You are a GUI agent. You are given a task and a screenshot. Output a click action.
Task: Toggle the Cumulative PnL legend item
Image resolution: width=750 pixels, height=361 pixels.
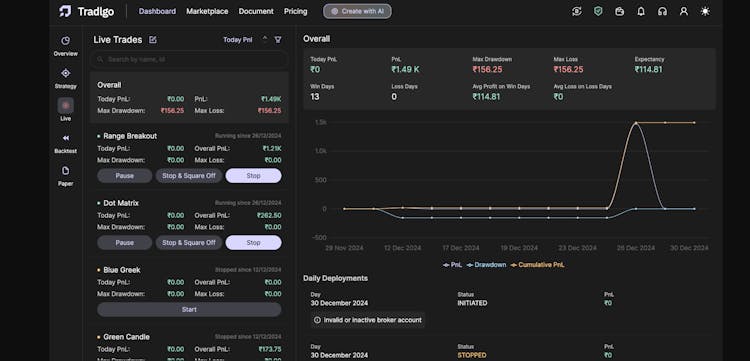537,264
